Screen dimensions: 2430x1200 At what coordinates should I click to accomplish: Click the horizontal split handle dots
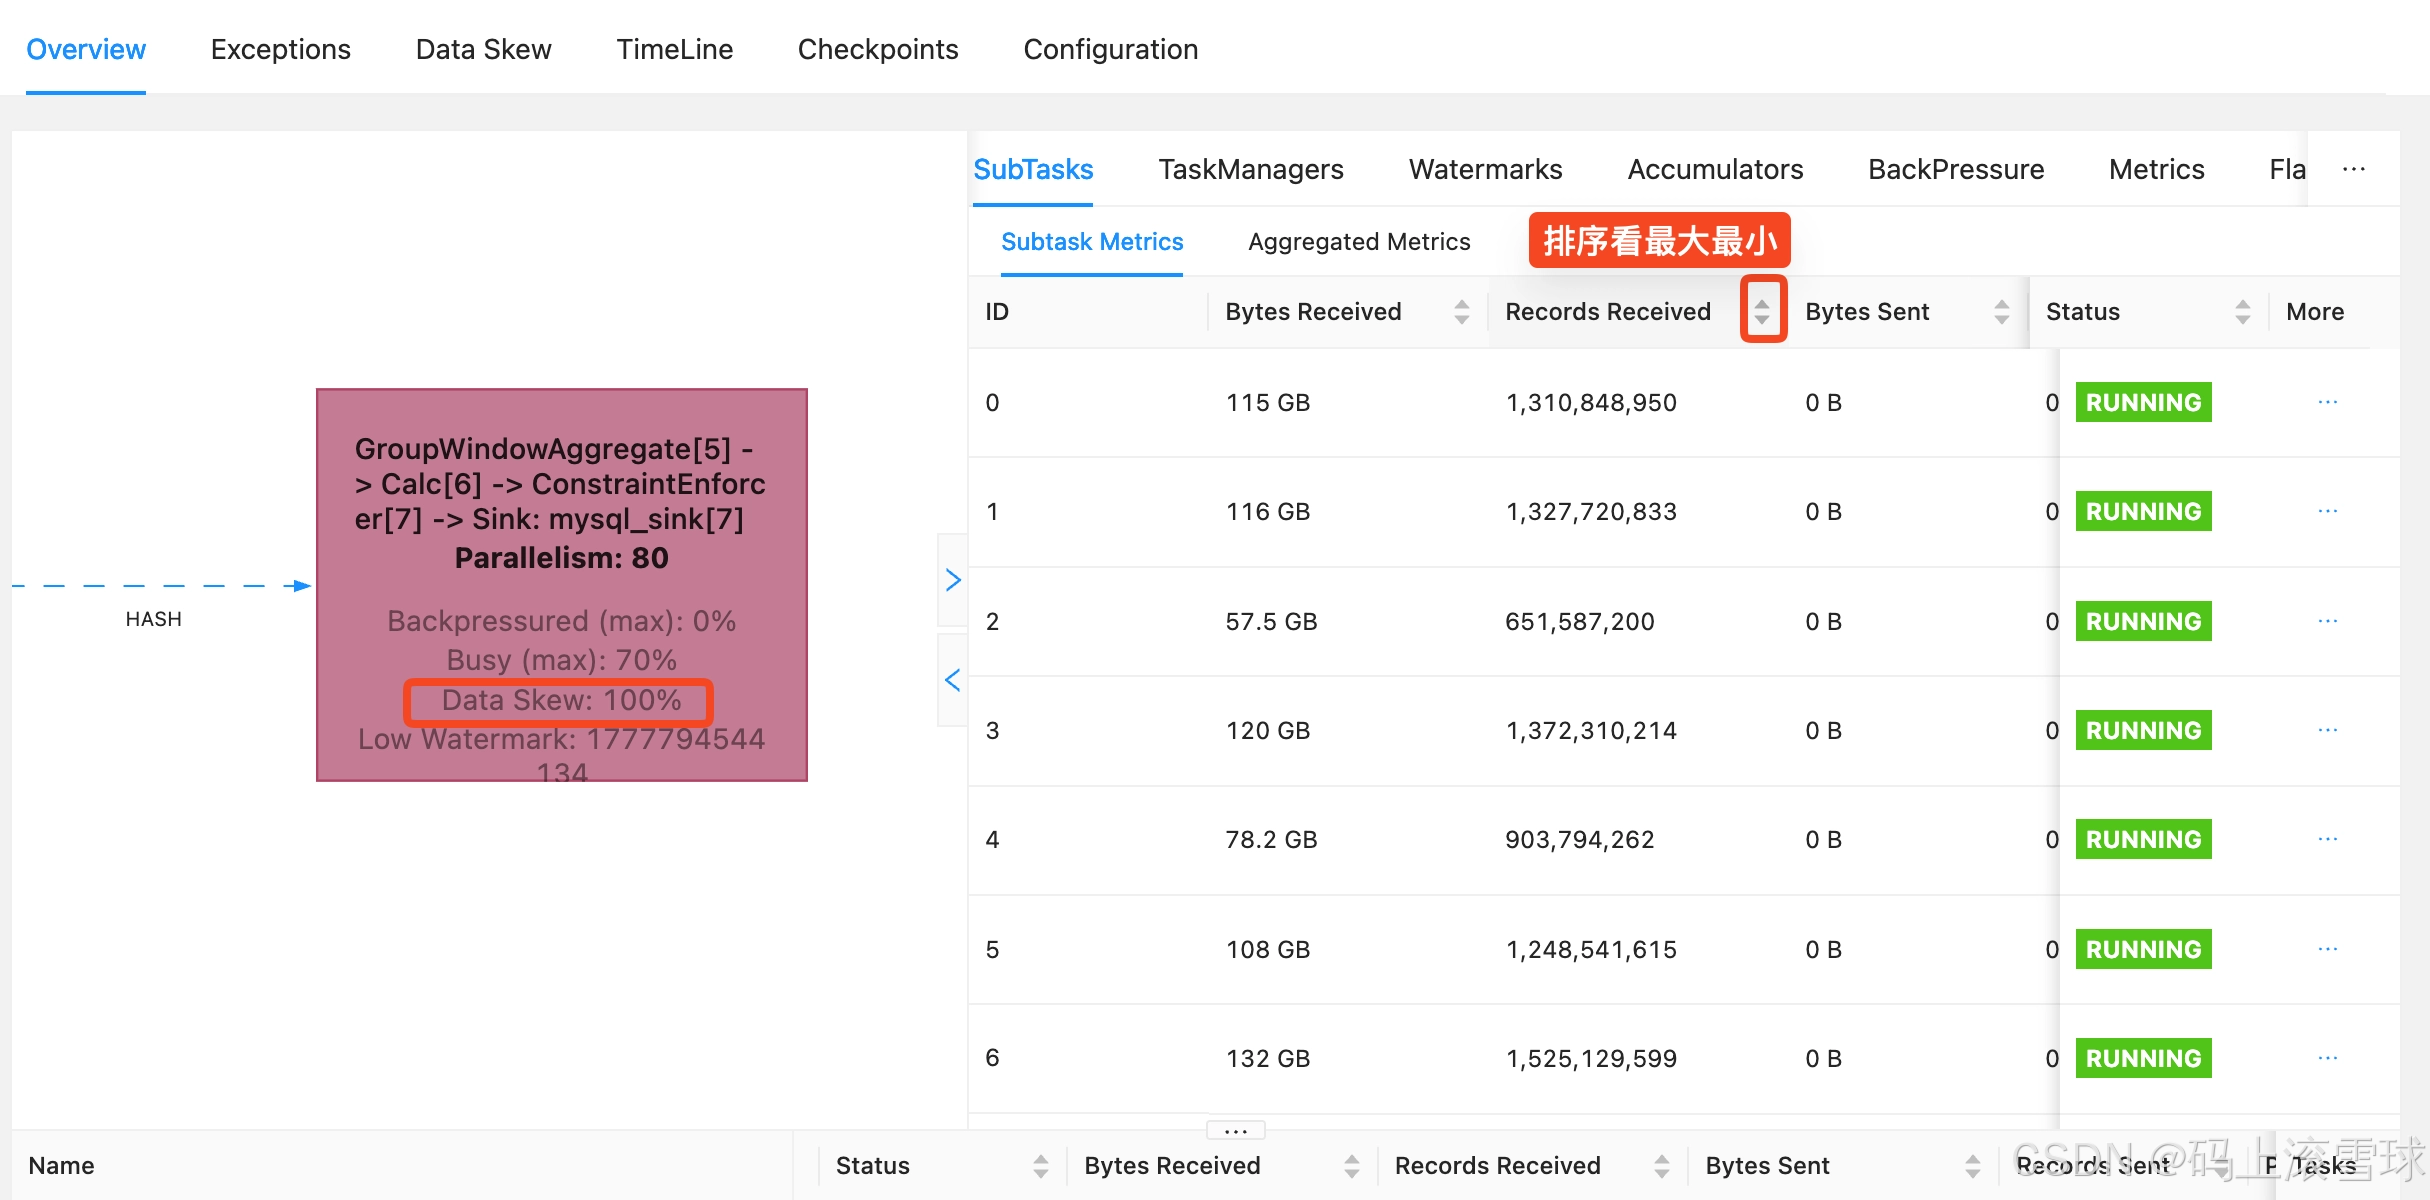coord(1236,1130)
